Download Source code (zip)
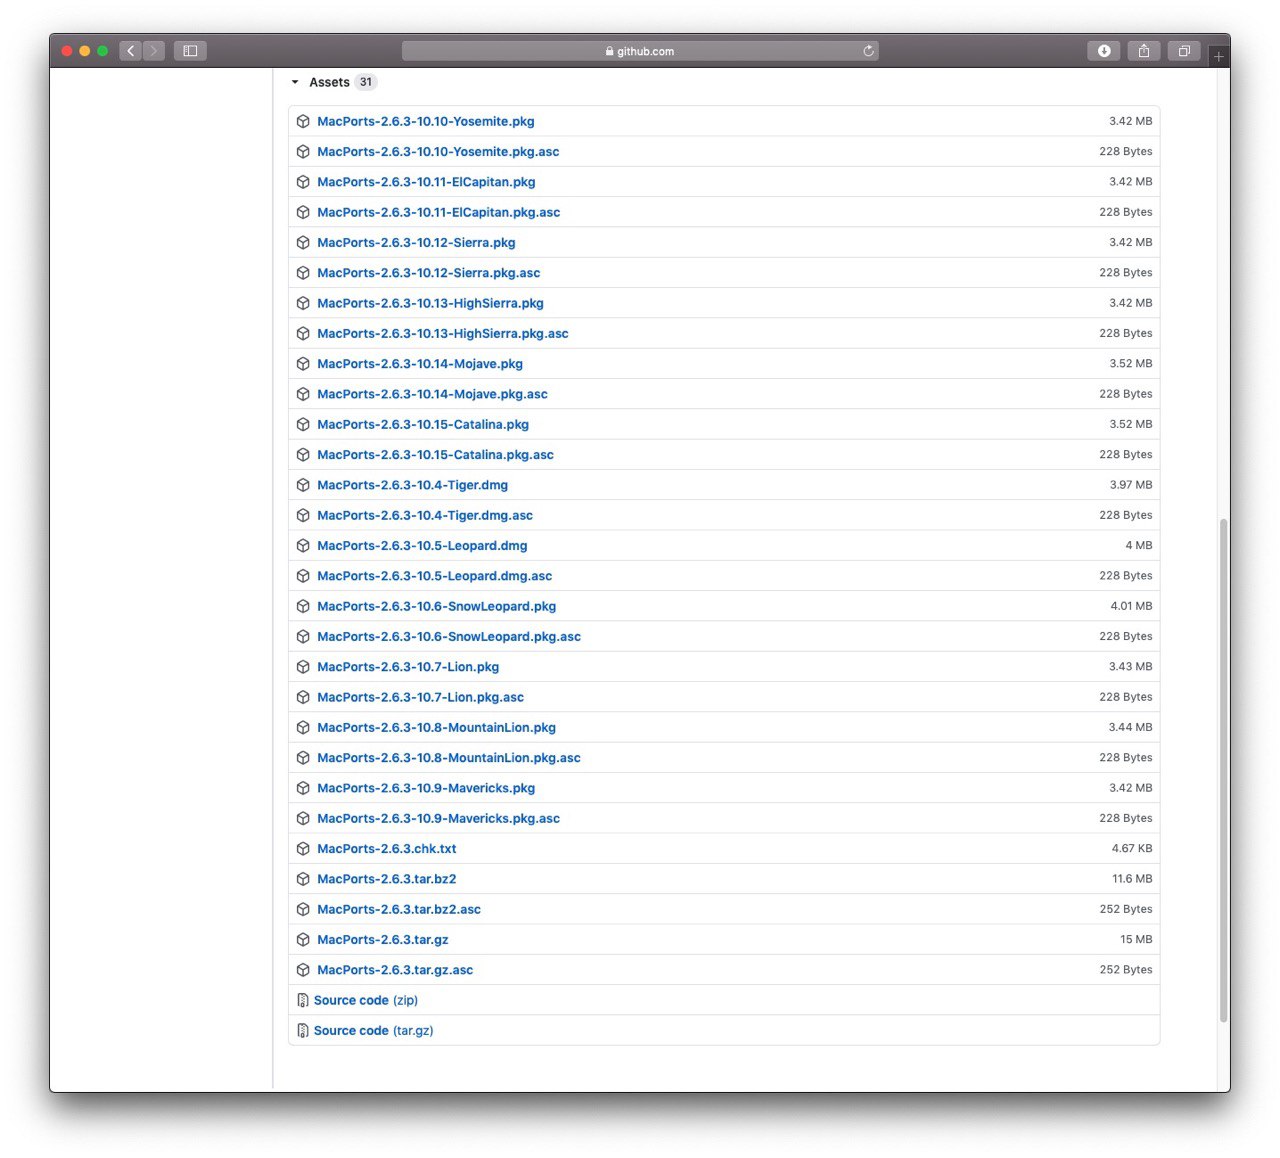1280x1158 pixels. 365,1001
